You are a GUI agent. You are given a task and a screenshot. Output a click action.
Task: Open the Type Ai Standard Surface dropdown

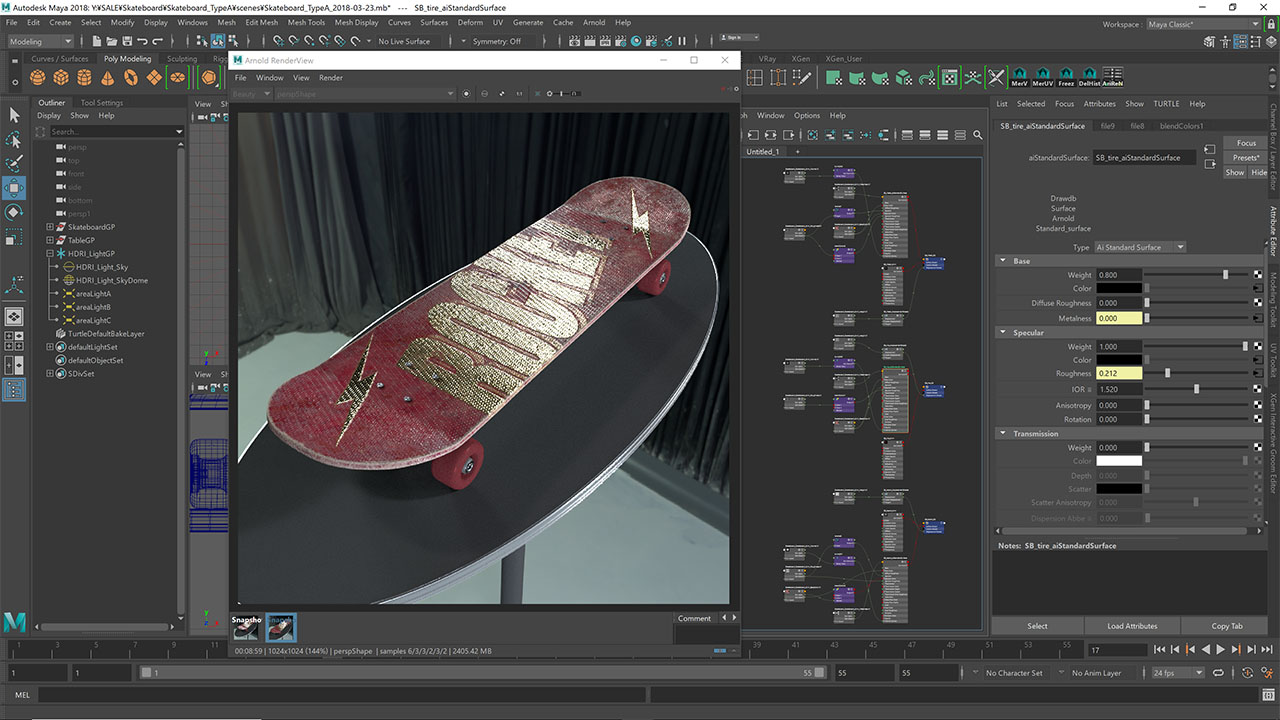(1140, 247)
